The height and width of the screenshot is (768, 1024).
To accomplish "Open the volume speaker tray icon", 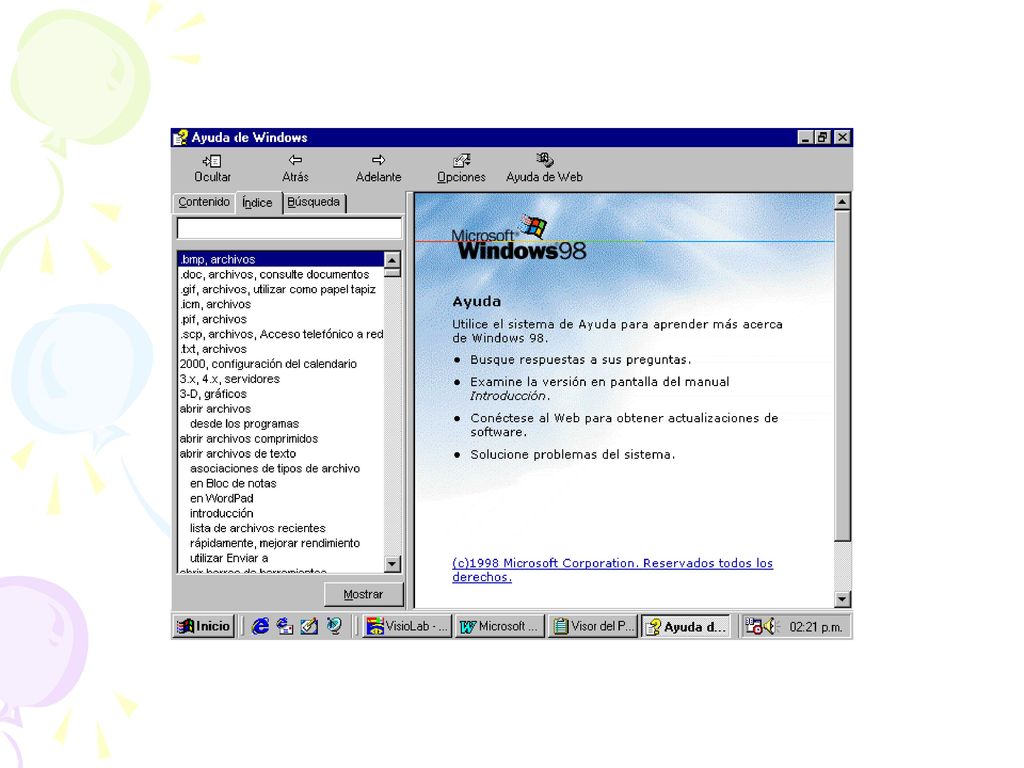I will (x=771, y=626).
